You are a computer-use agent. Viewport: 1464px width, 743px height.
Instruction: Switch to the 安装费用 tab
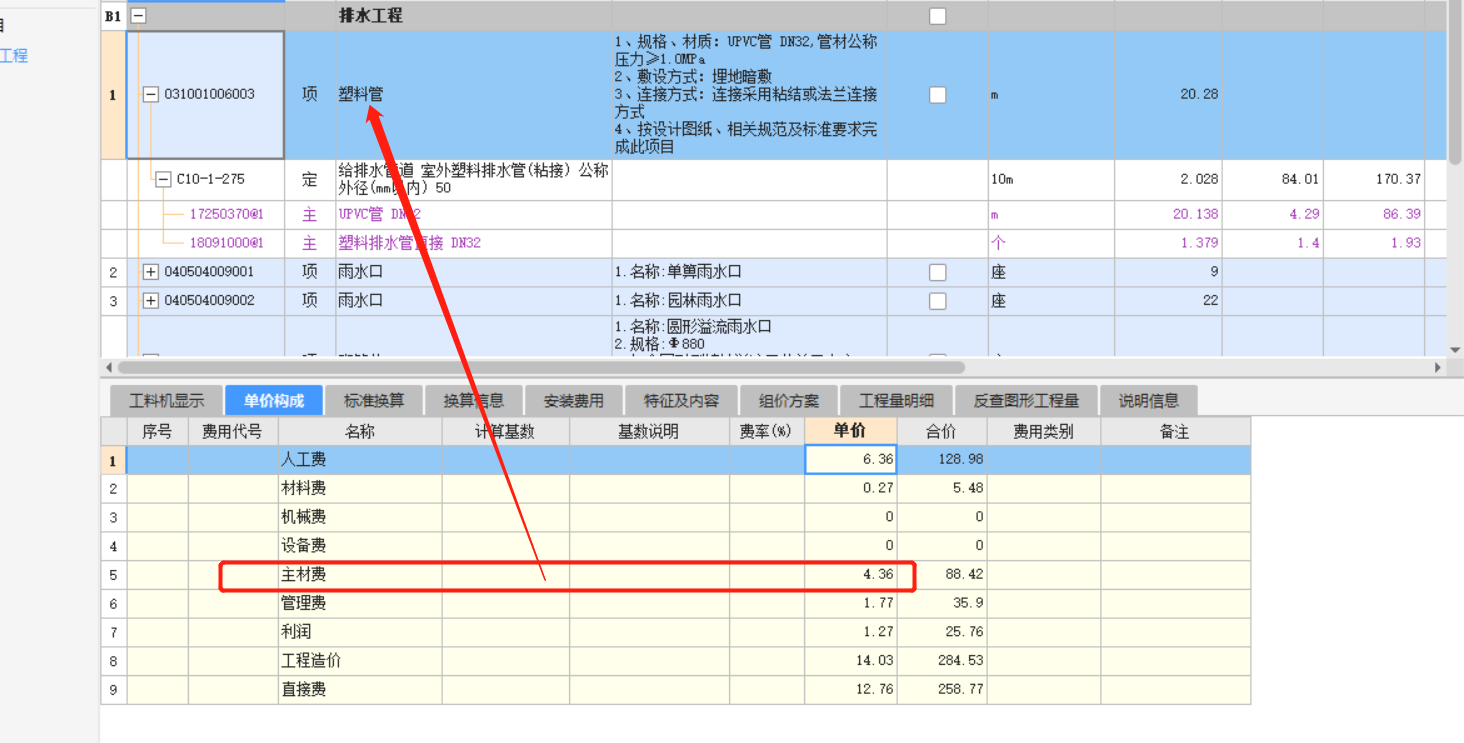click(574, 400)
